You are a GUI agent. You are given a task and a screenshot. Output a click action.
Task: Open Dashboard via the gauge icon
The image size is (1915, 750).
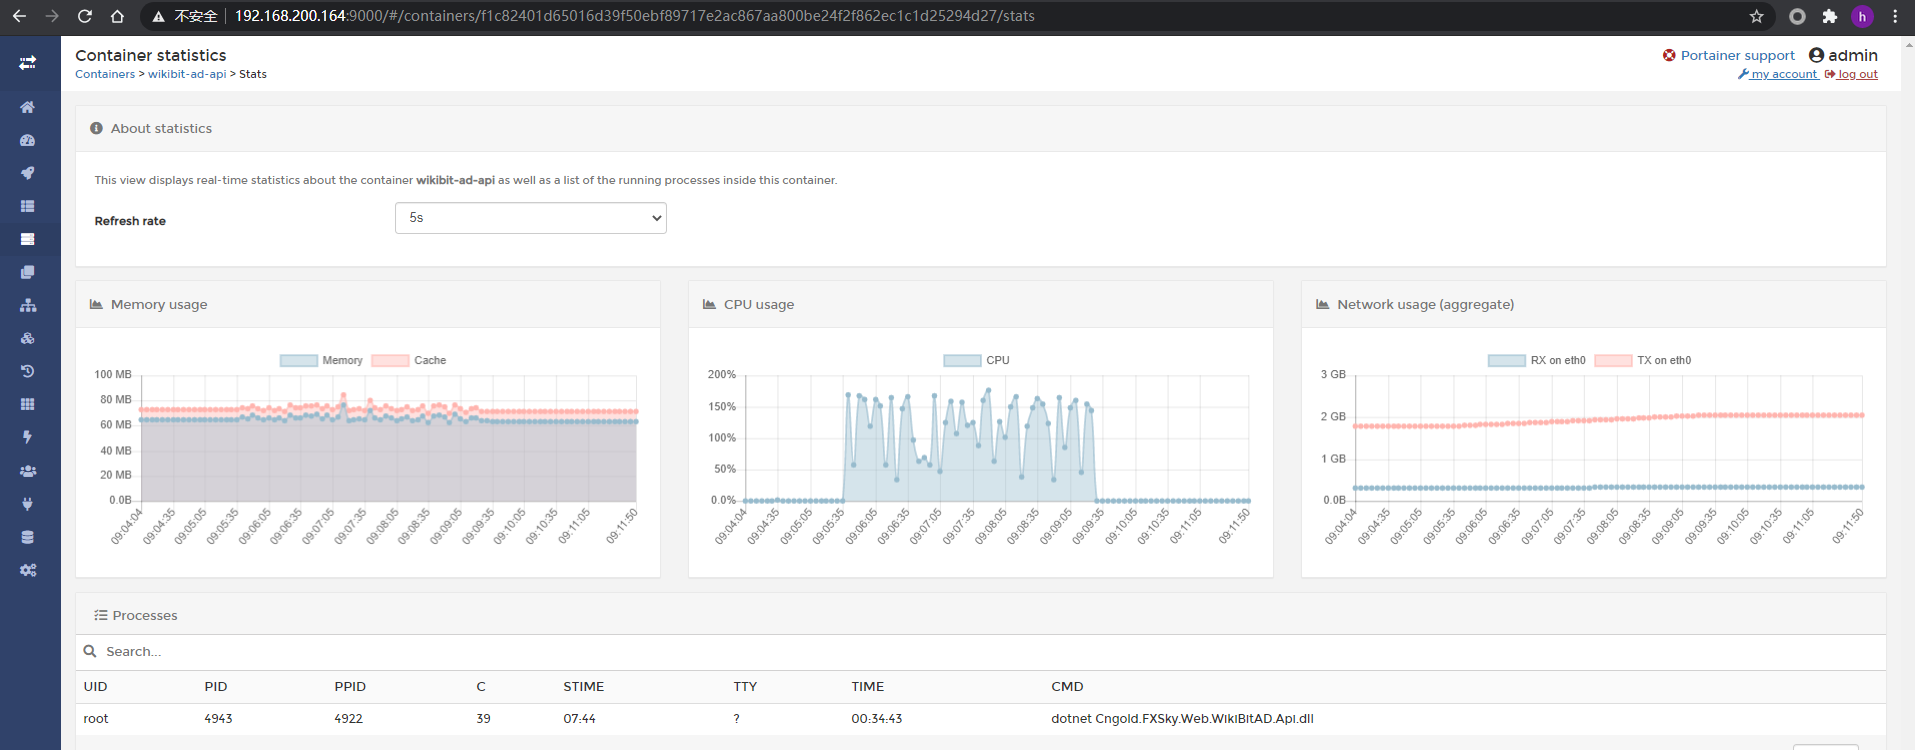28,140
